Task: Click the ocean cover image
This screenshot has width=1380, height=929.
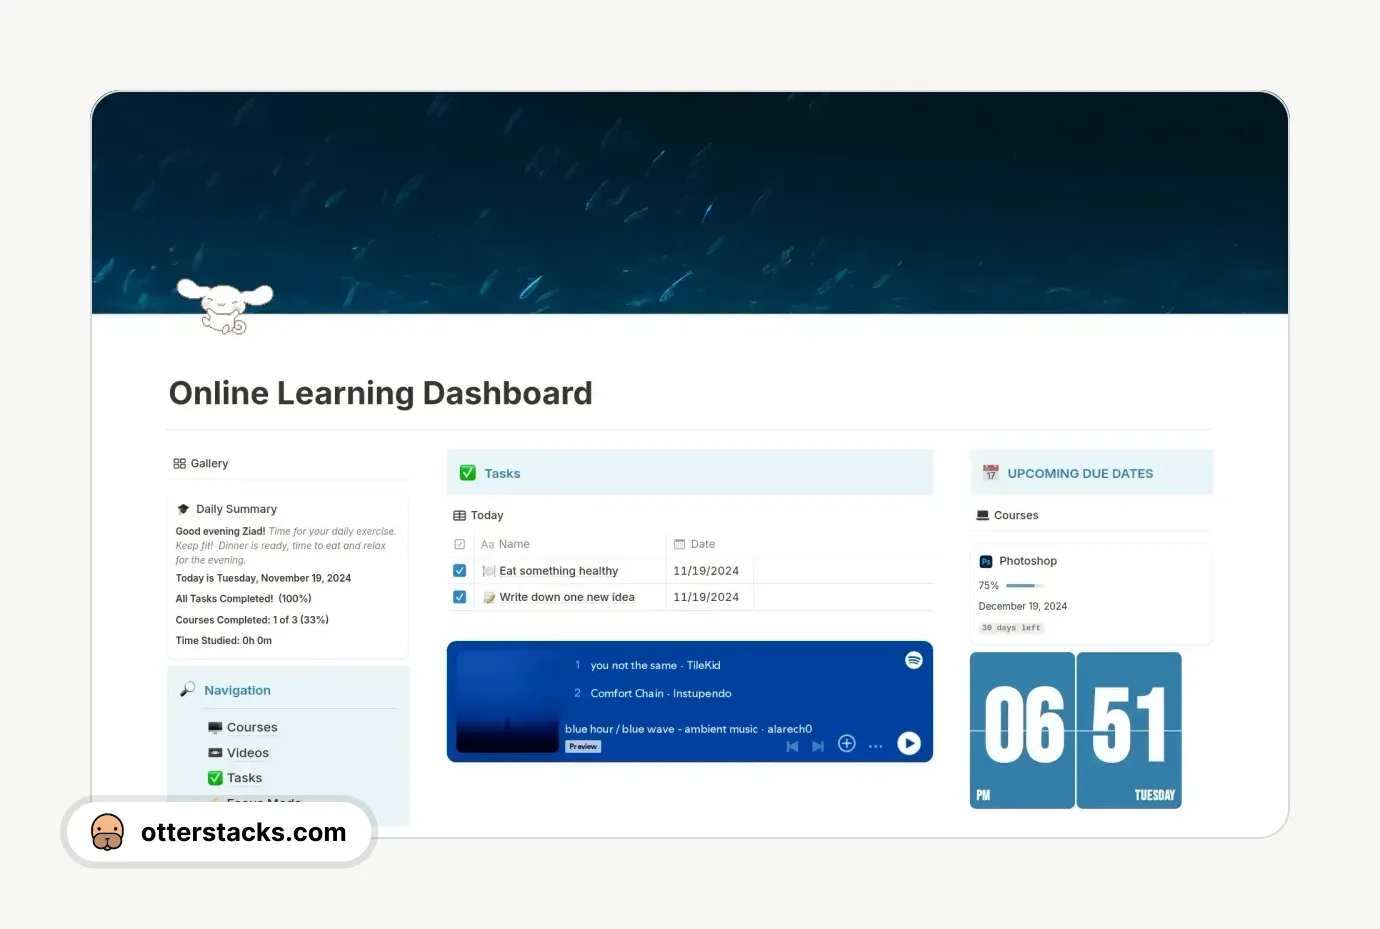Action: (690, 203)
